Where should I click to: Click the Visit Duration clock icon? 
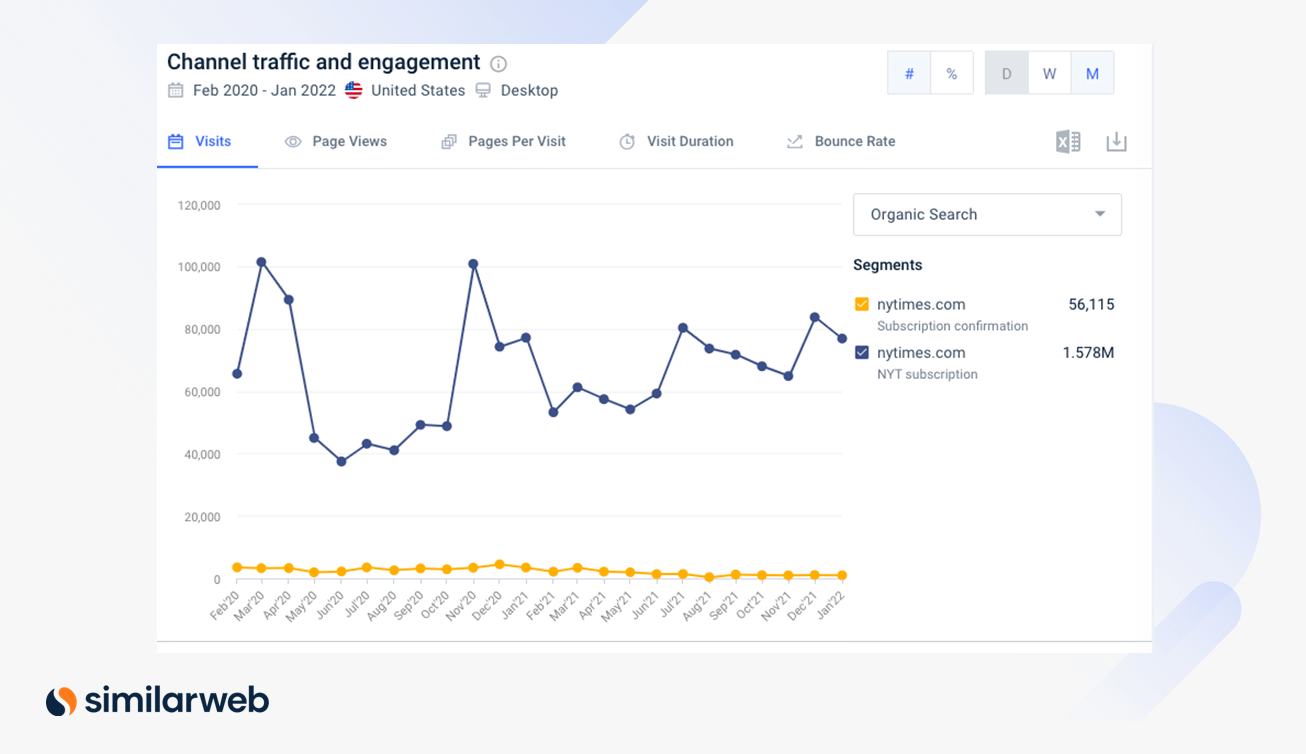click(x=625, y=141)
